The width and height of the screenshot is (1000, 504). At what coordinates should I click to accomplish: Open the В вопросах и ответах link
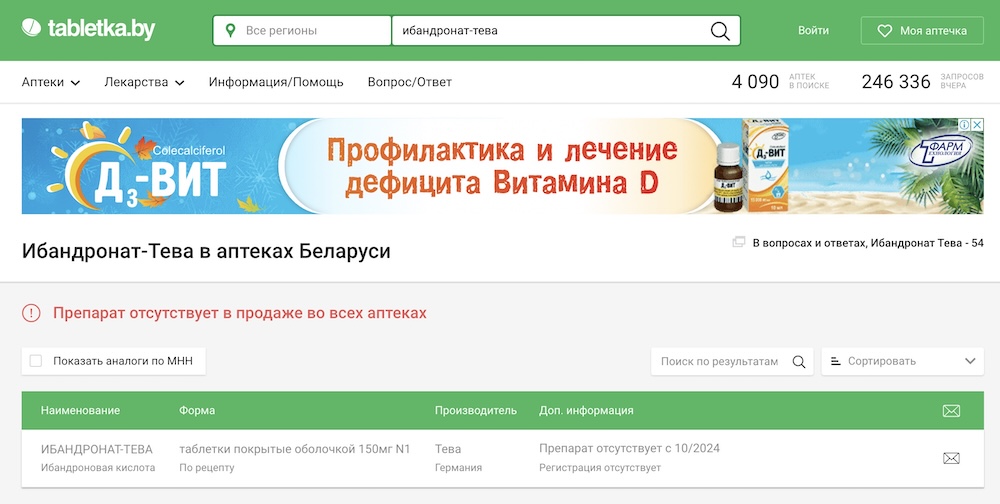866,243
